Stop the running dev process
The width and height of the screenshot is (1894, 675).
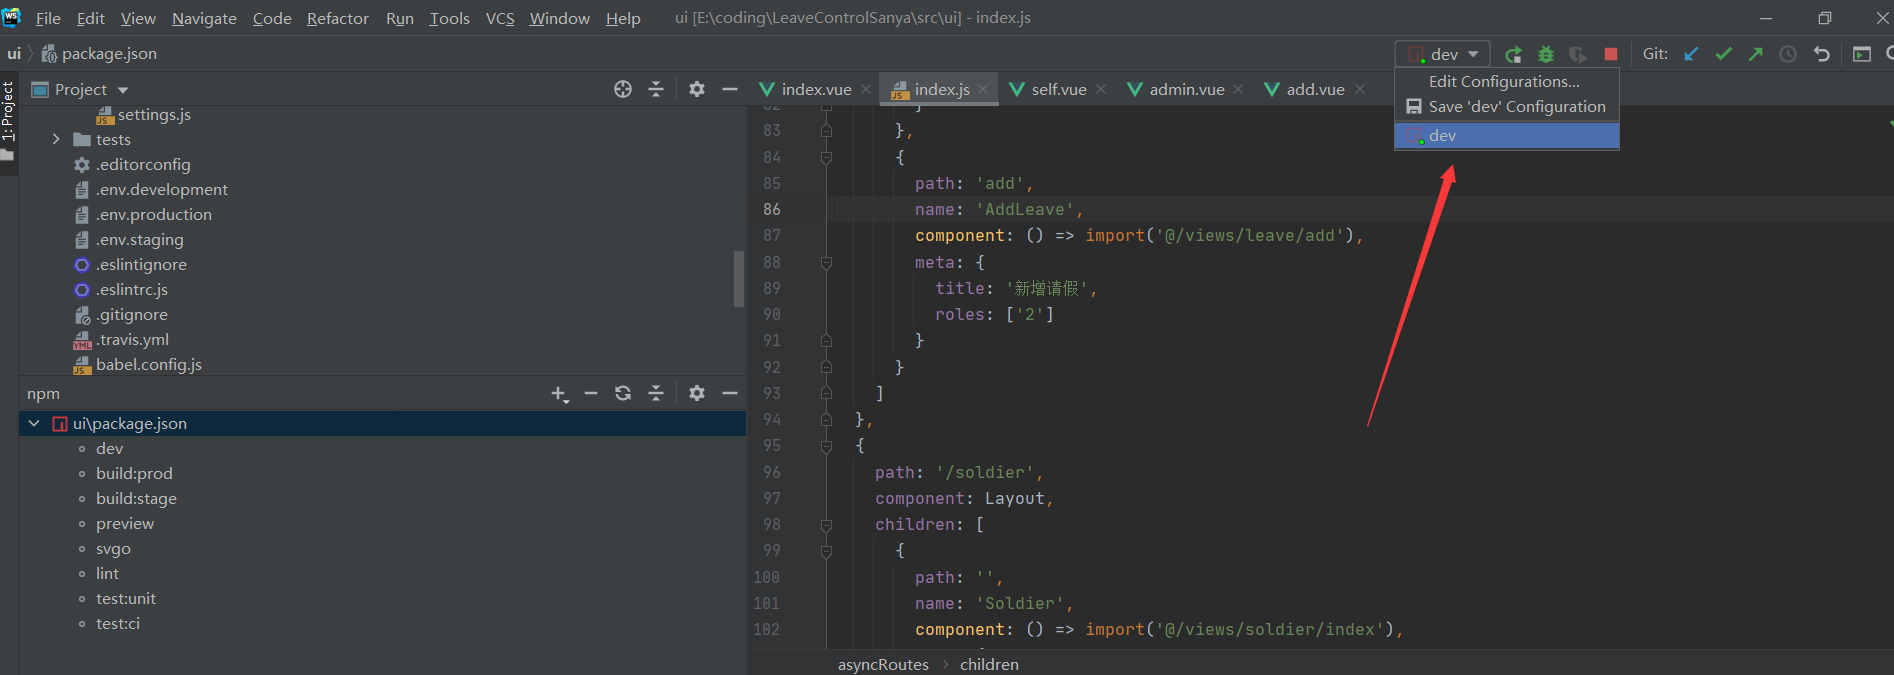click(1610, 54)
